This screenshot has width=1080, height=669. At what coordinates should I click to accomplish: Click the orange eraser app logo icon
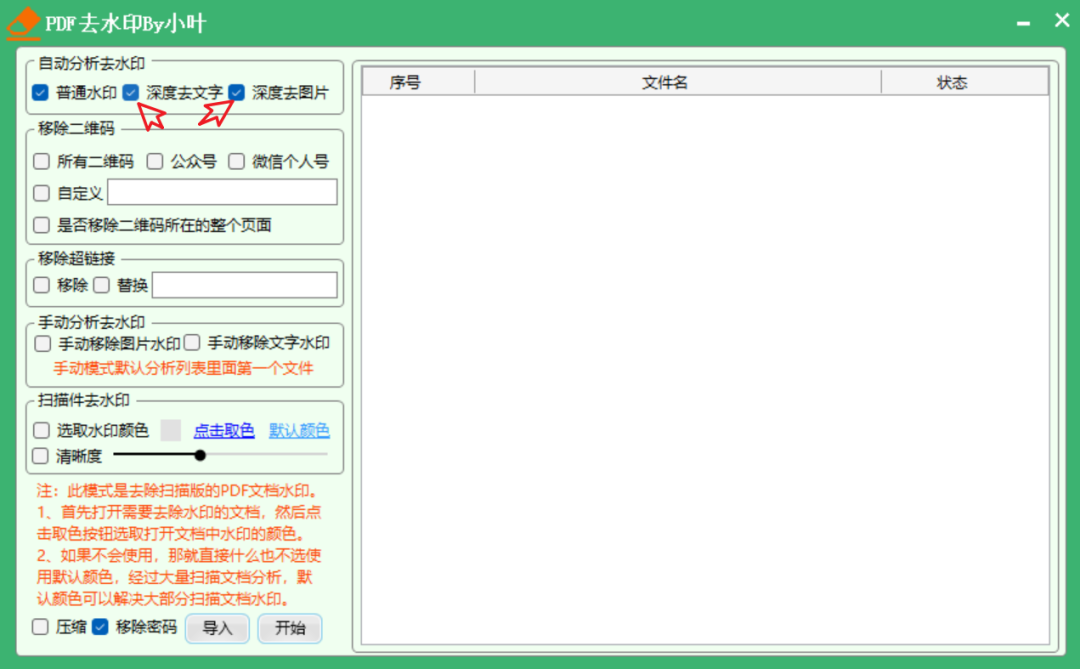click(x=23, y=23)
